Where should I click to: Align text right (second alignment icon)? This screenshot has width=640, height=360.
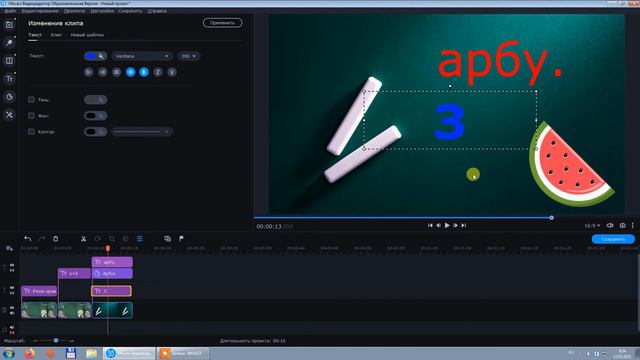pos(102,72)
